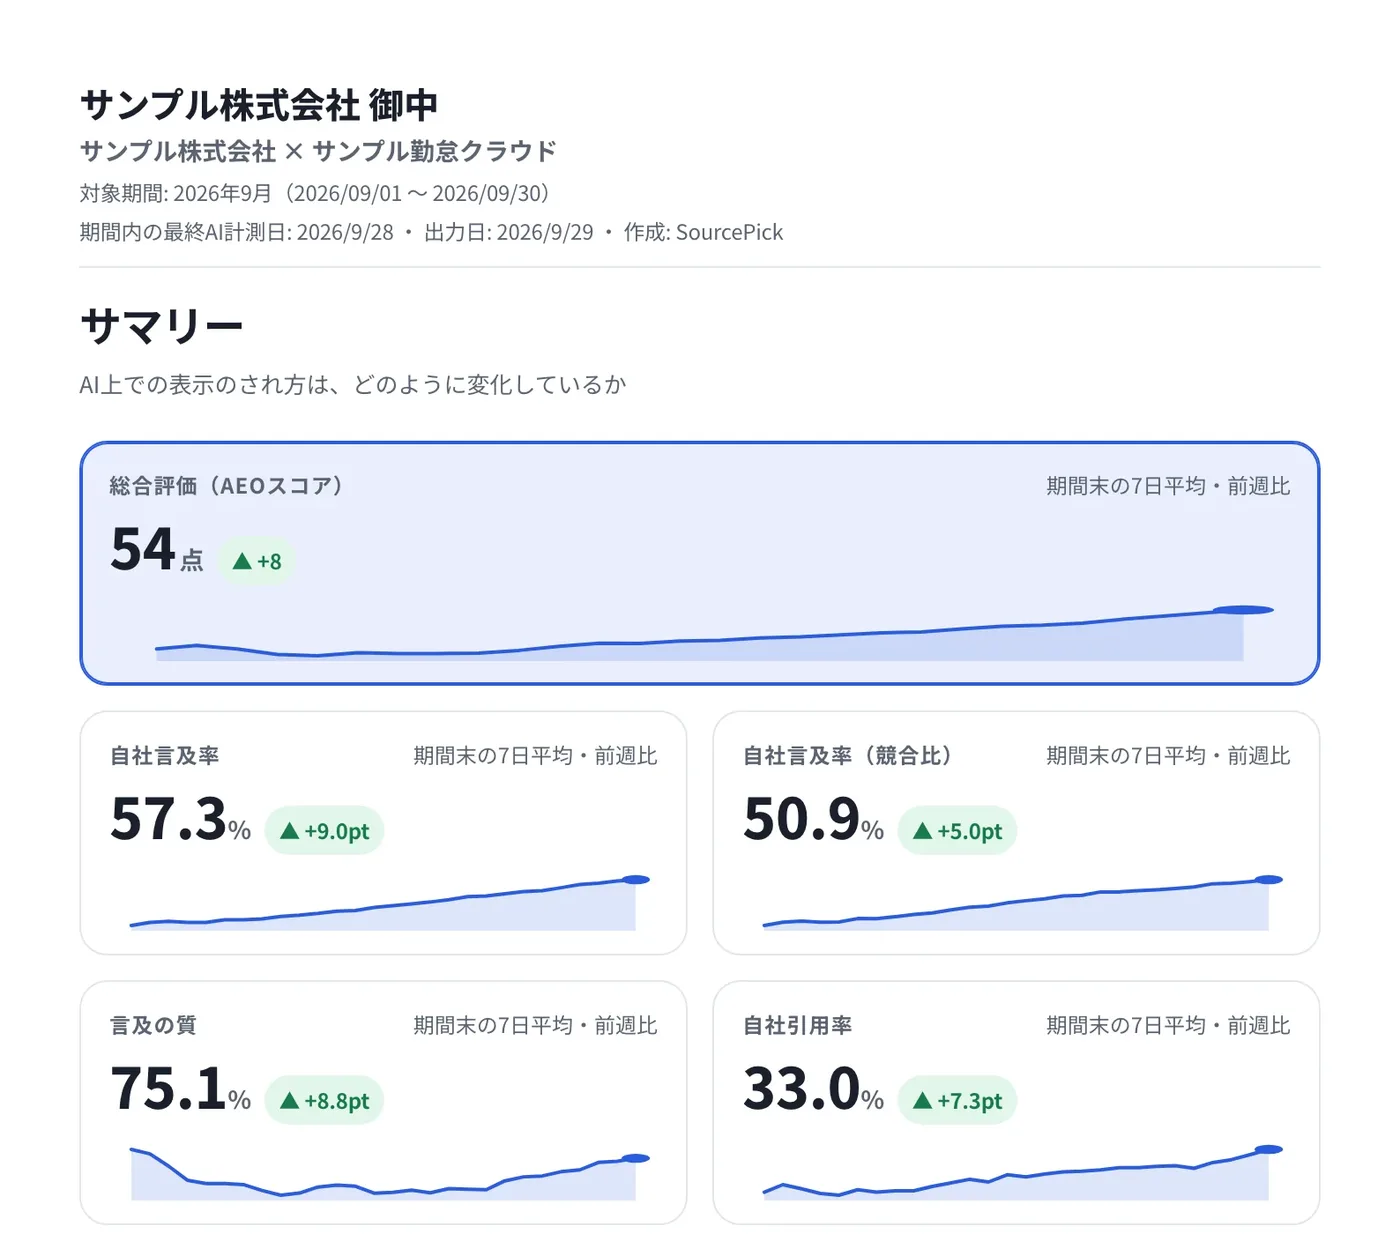1400x1234 pixels.
Task: Click the 自社言及率 card title
Action: tap(165, 756)
